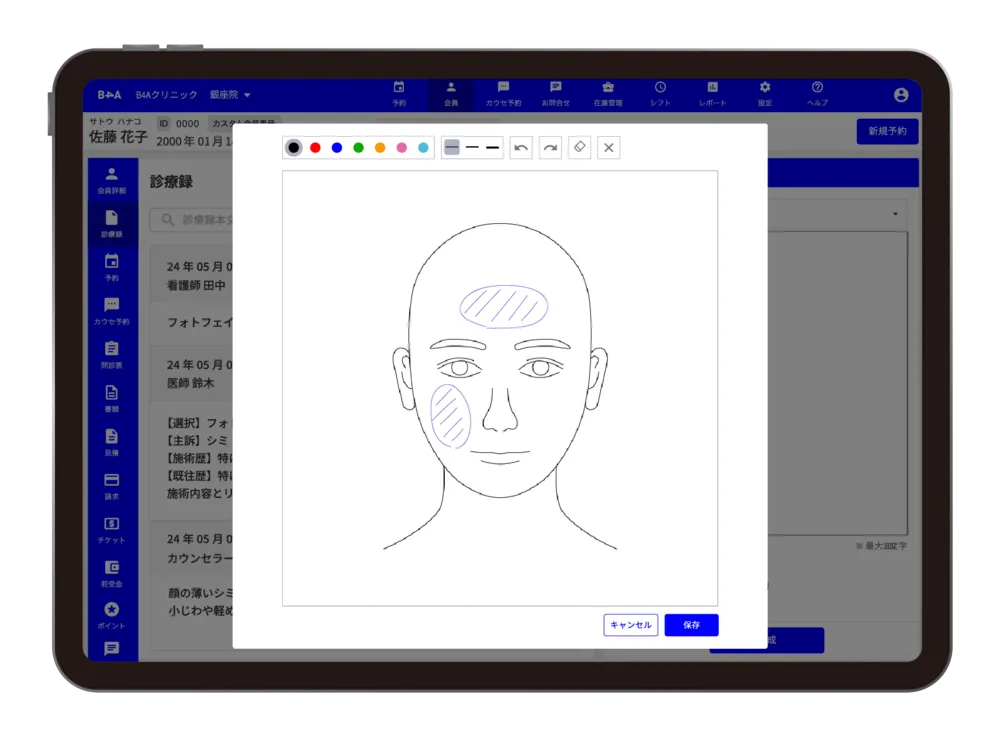Redo the last drawing stroke
This screenshot has height=737, width=1000.
tap(550, 148)
